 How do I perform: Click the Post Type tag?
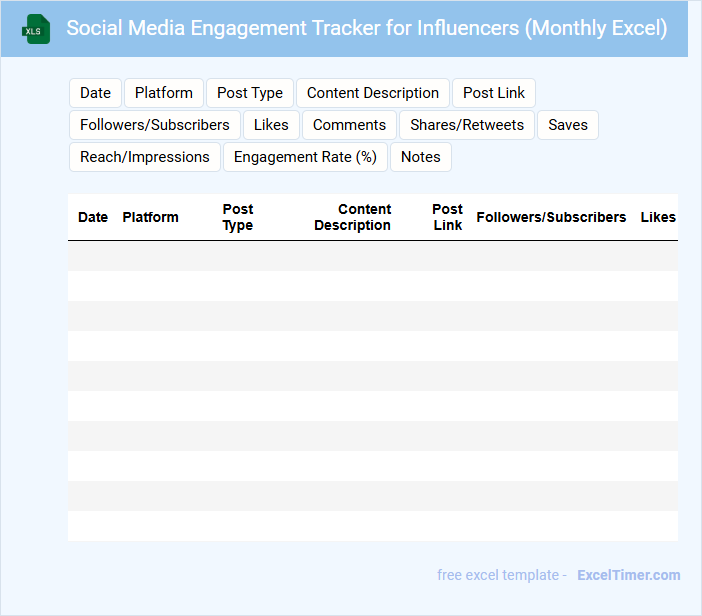(250, 93)
